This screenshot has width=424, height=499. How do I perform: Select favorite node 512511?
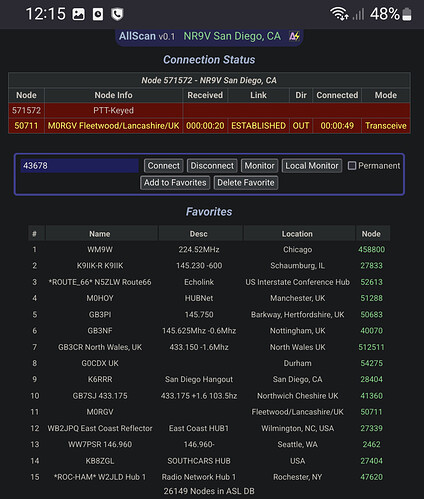point(371,347)
